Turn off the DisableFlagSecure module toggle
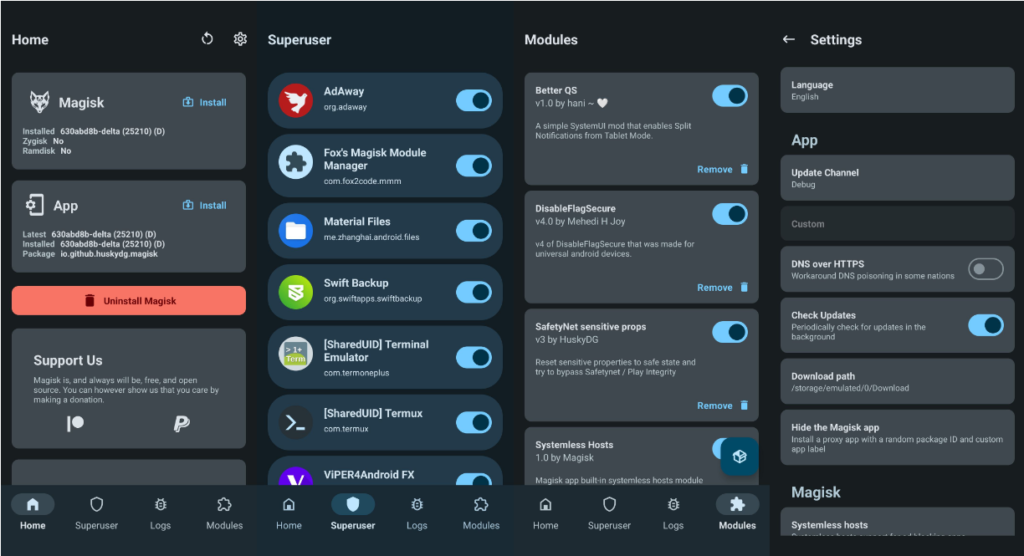Image resolution: width=1024 pixels, height=556 pixels. pyautogui.click(x=729, y=213)
